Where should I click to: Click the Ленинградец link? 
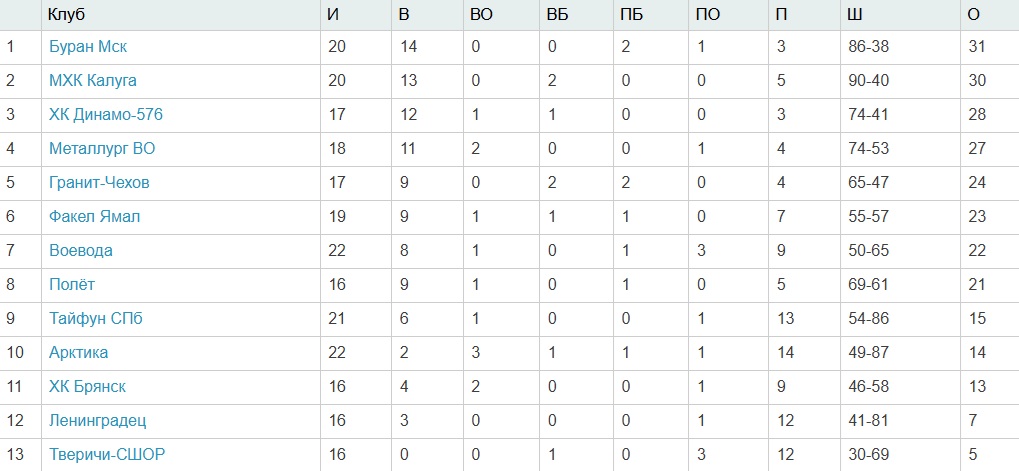point(98,421)
